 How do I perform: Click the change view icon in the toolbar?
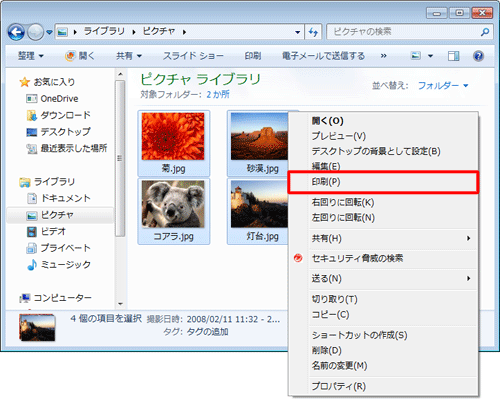(x=416, y=56)
